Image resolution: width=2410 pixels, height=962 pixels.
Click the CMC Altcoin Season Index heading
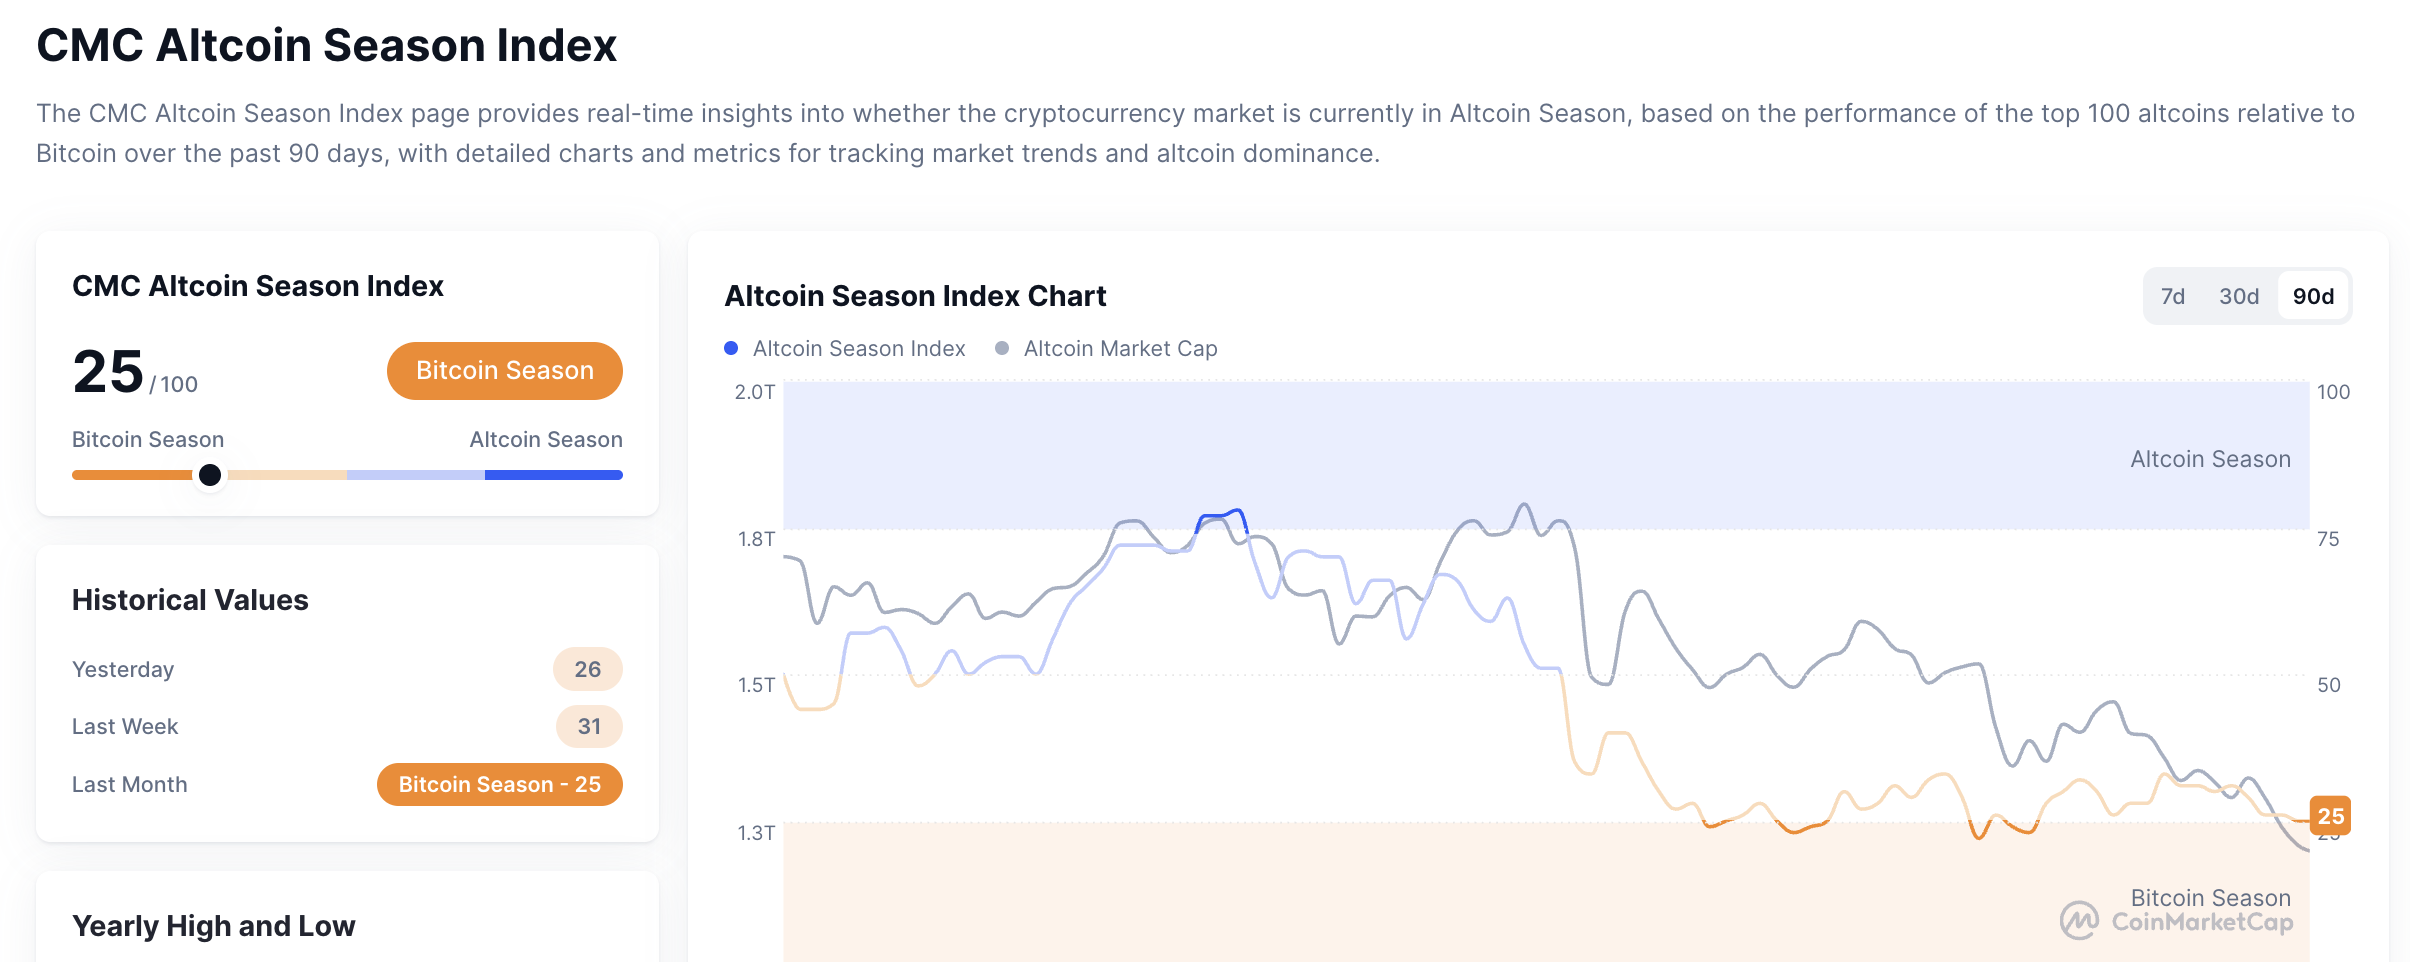257,286
